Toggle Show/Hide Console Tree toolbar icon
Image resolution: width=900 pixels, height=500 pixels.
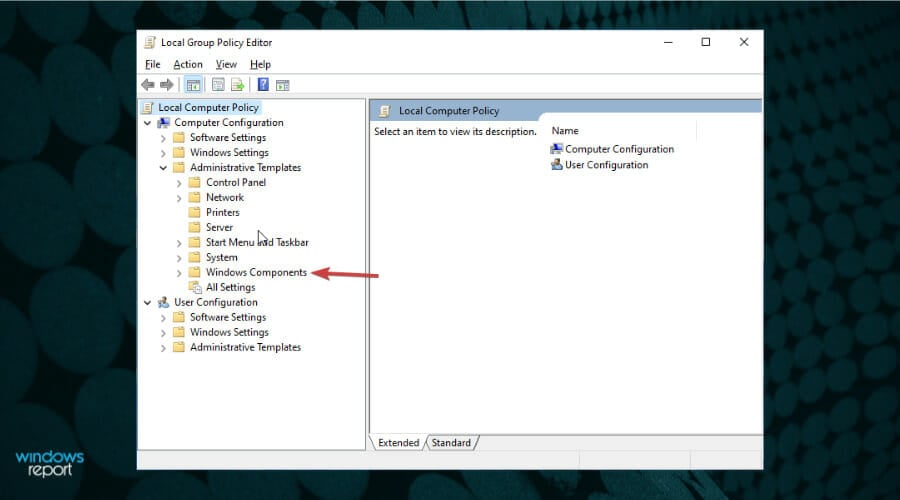(x=193, y=85)
